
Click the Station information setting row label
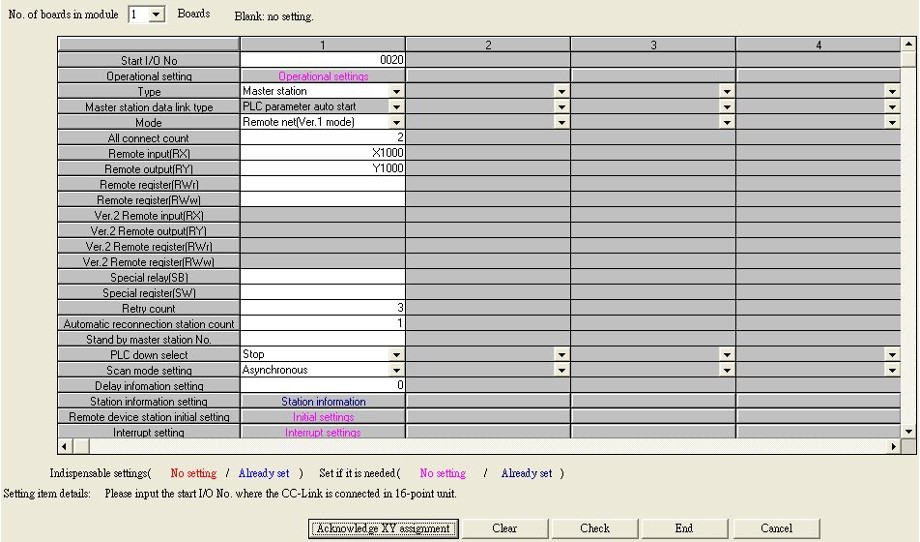148,401
